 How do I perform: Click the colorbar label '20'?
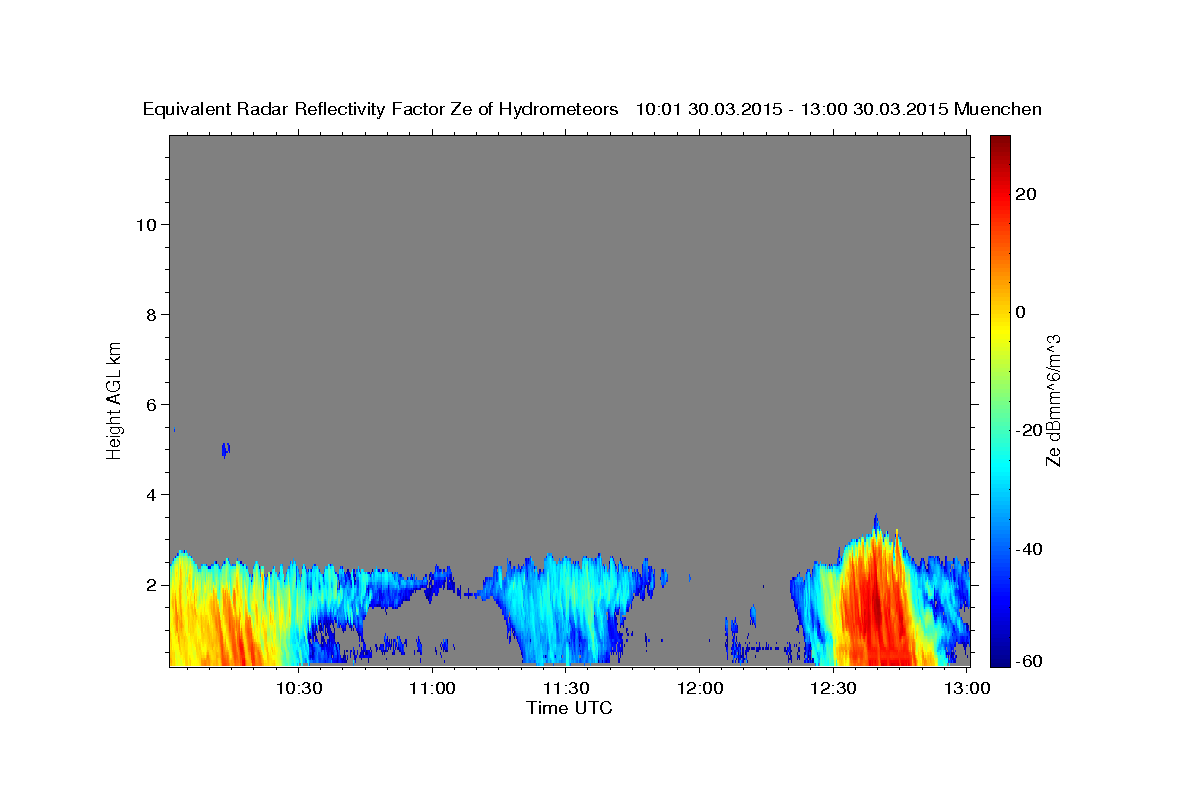[1025, 194]
